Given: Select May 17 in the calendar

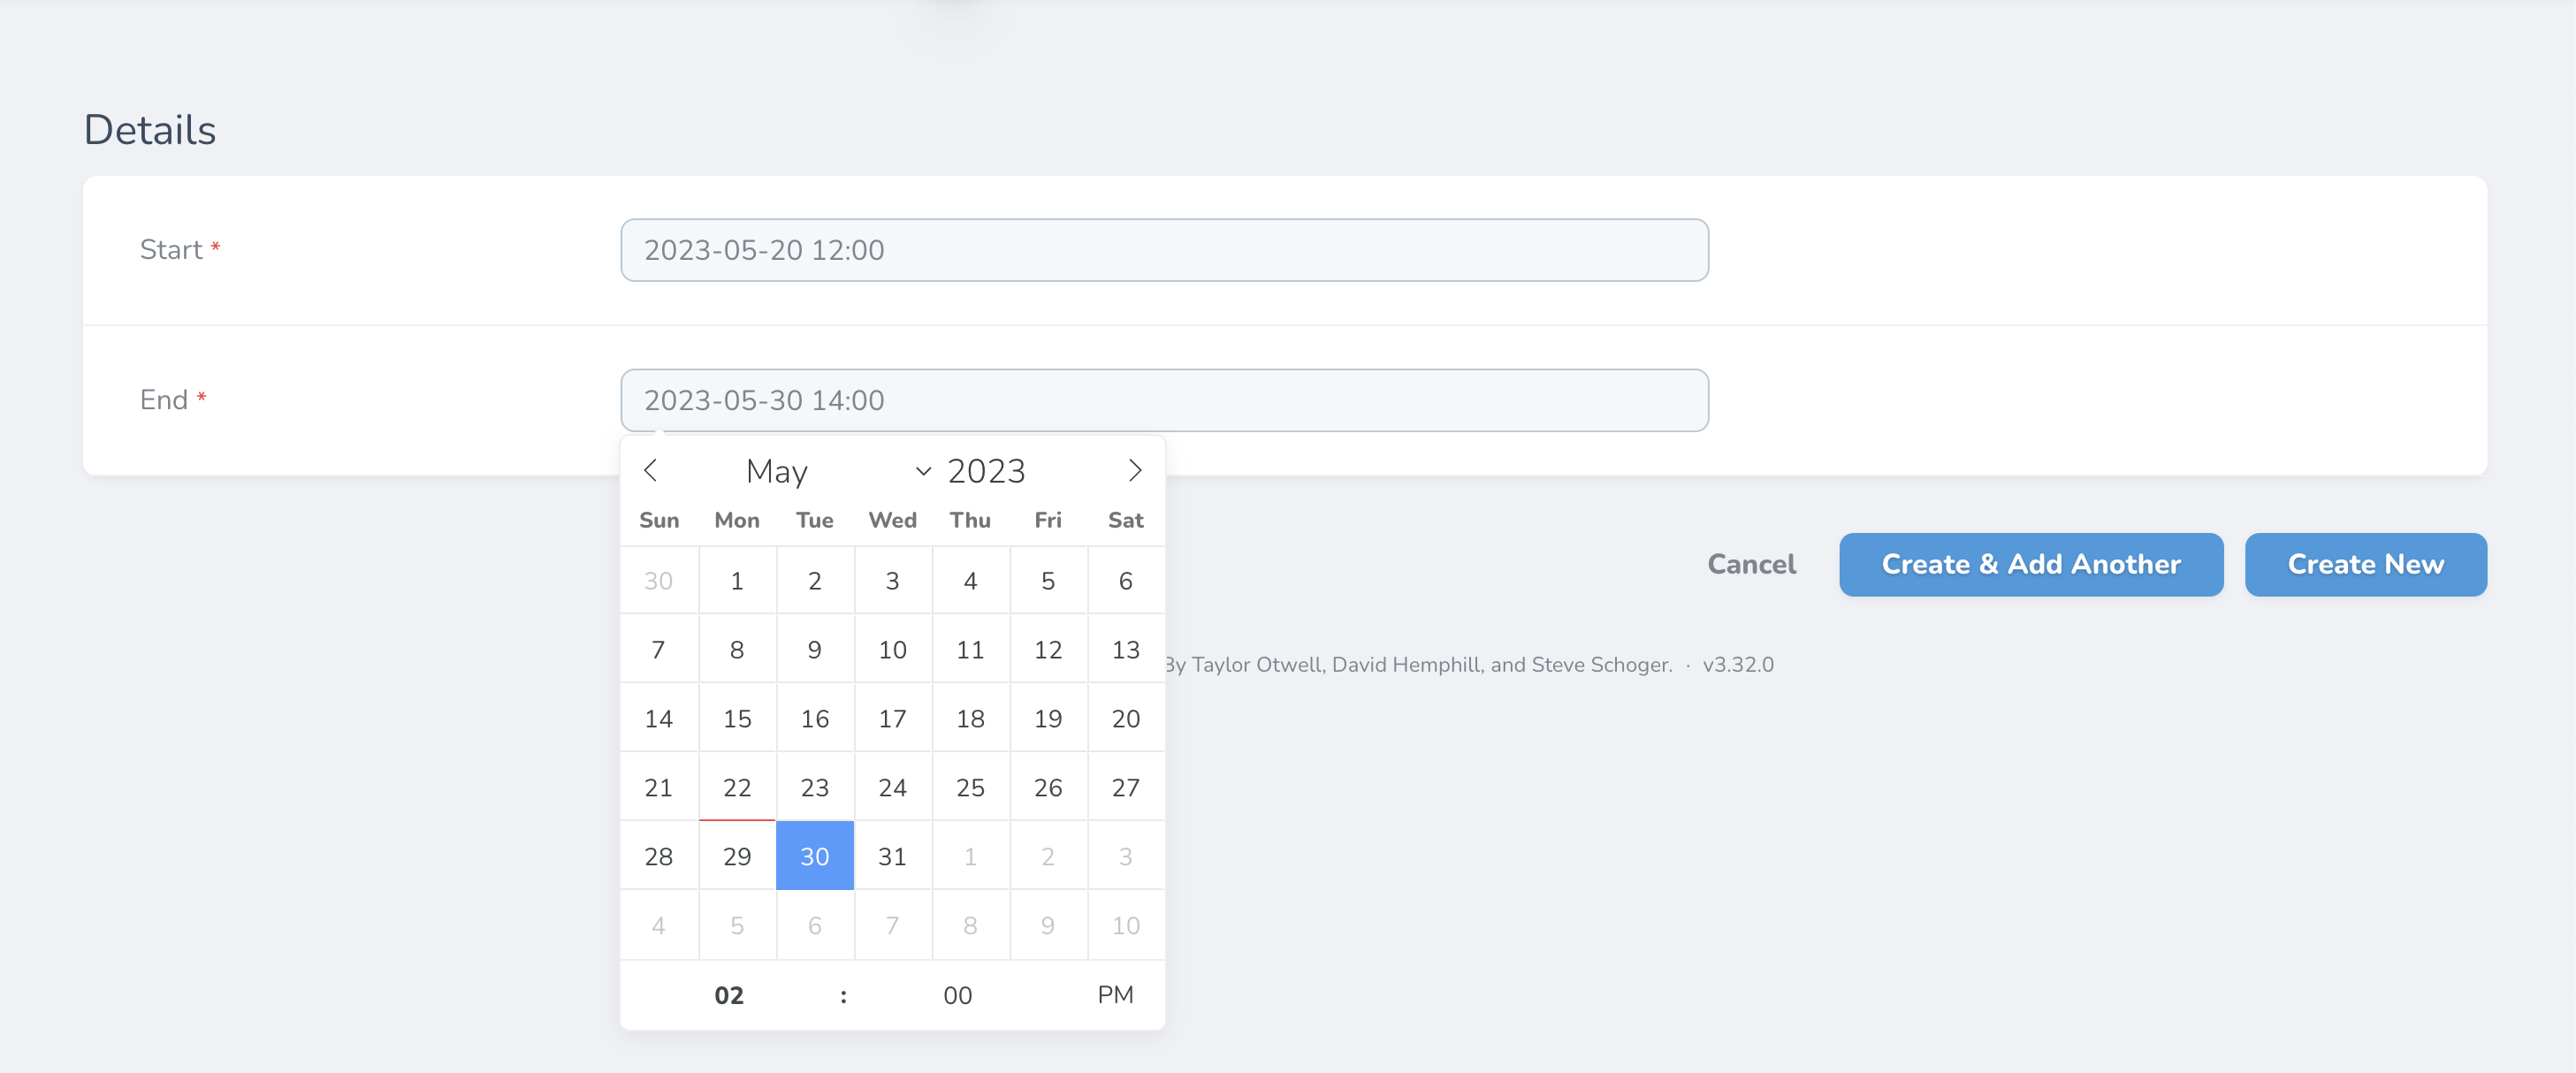Looking at the screenshot, I should click(893, 719).
